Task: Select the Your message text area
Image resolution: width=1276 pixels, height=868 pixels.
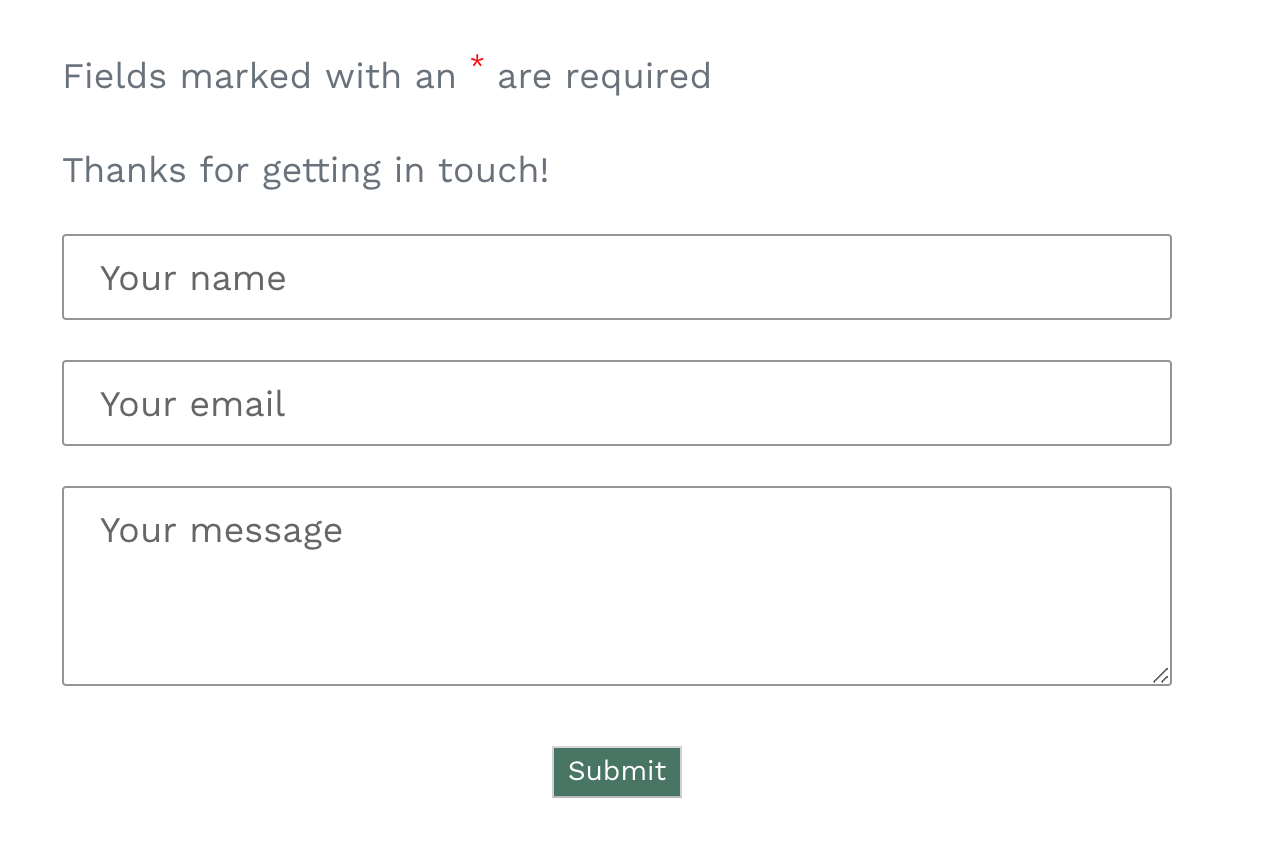Action: click(x=616, y=586)
